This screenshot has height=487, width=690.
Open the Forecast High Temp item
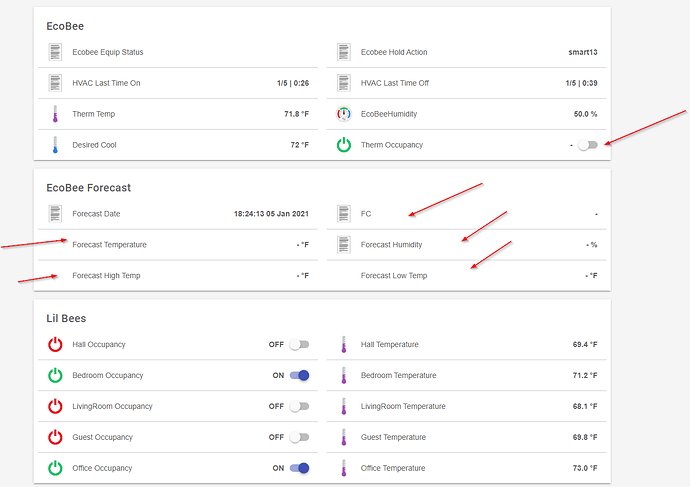(178, 275)
